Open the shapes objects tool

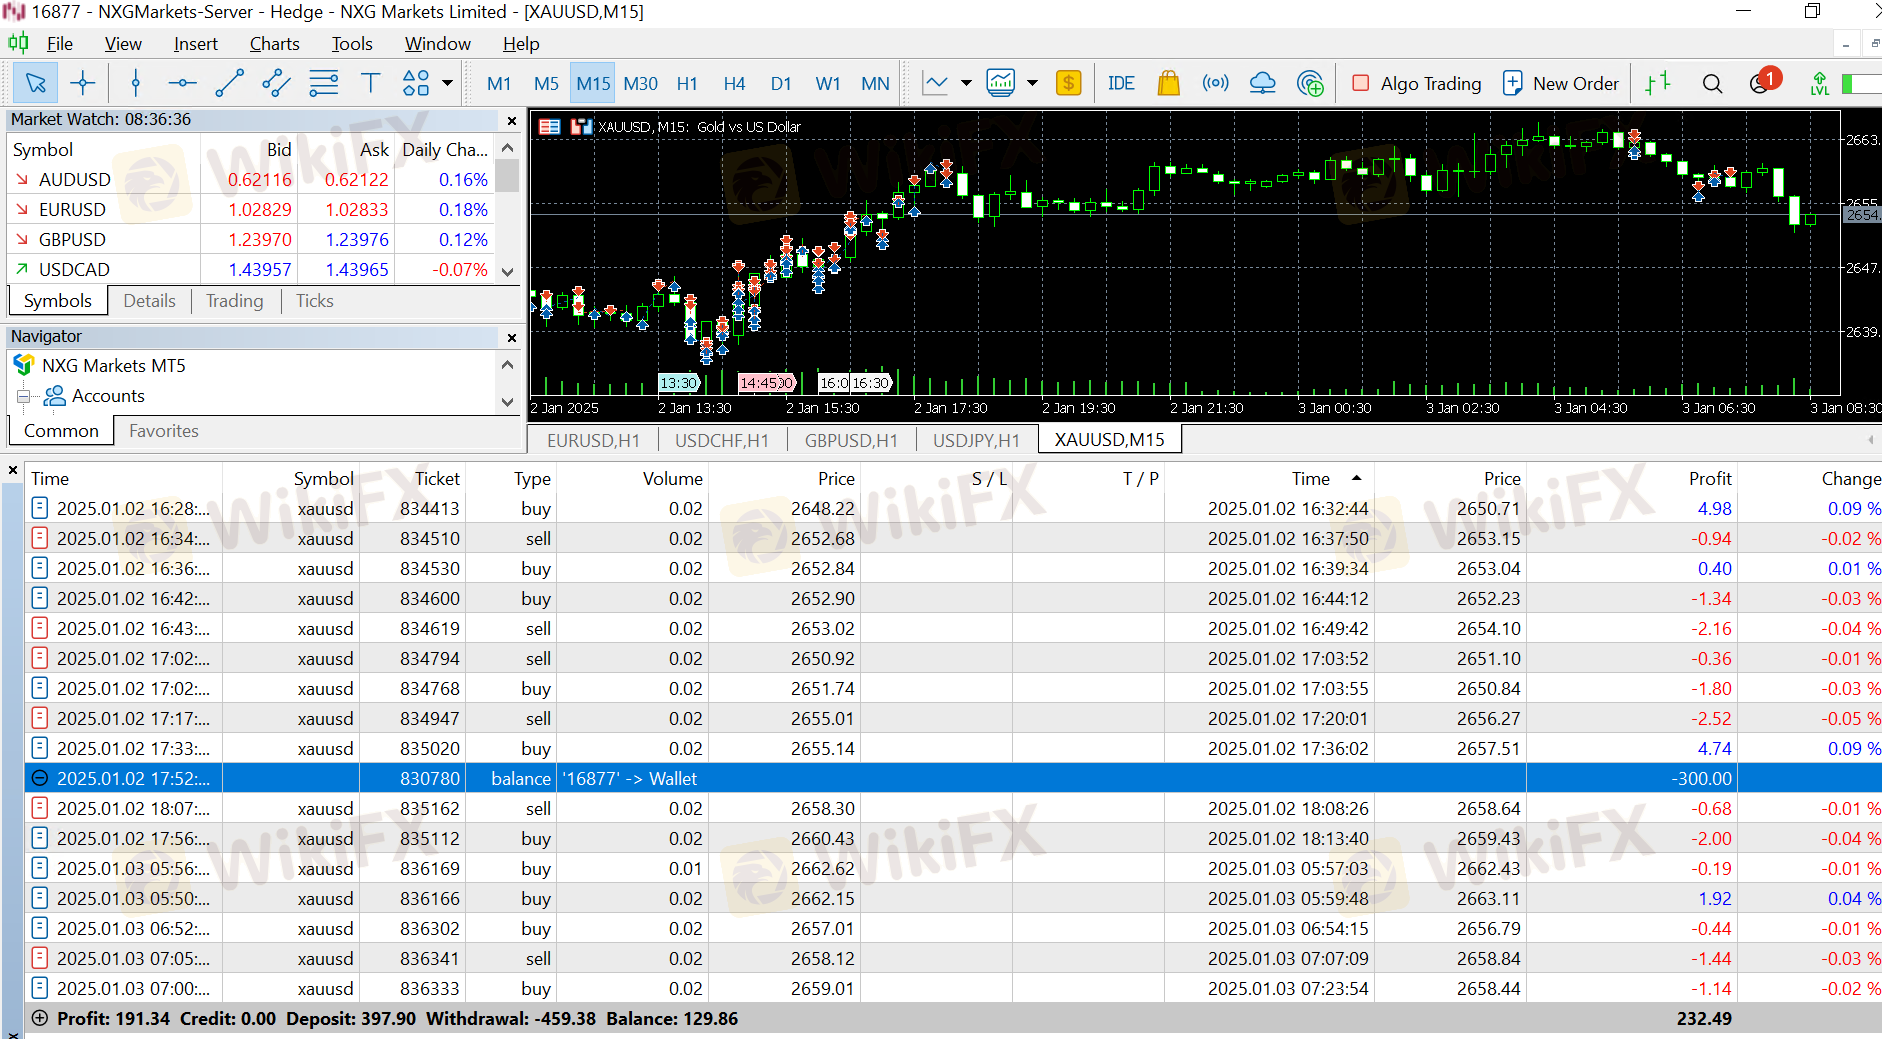[x=416, y=83]
